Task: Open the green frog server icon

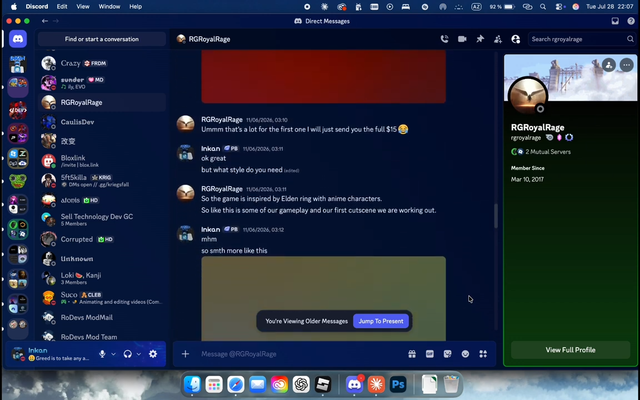Action: [x=18, y=181]
